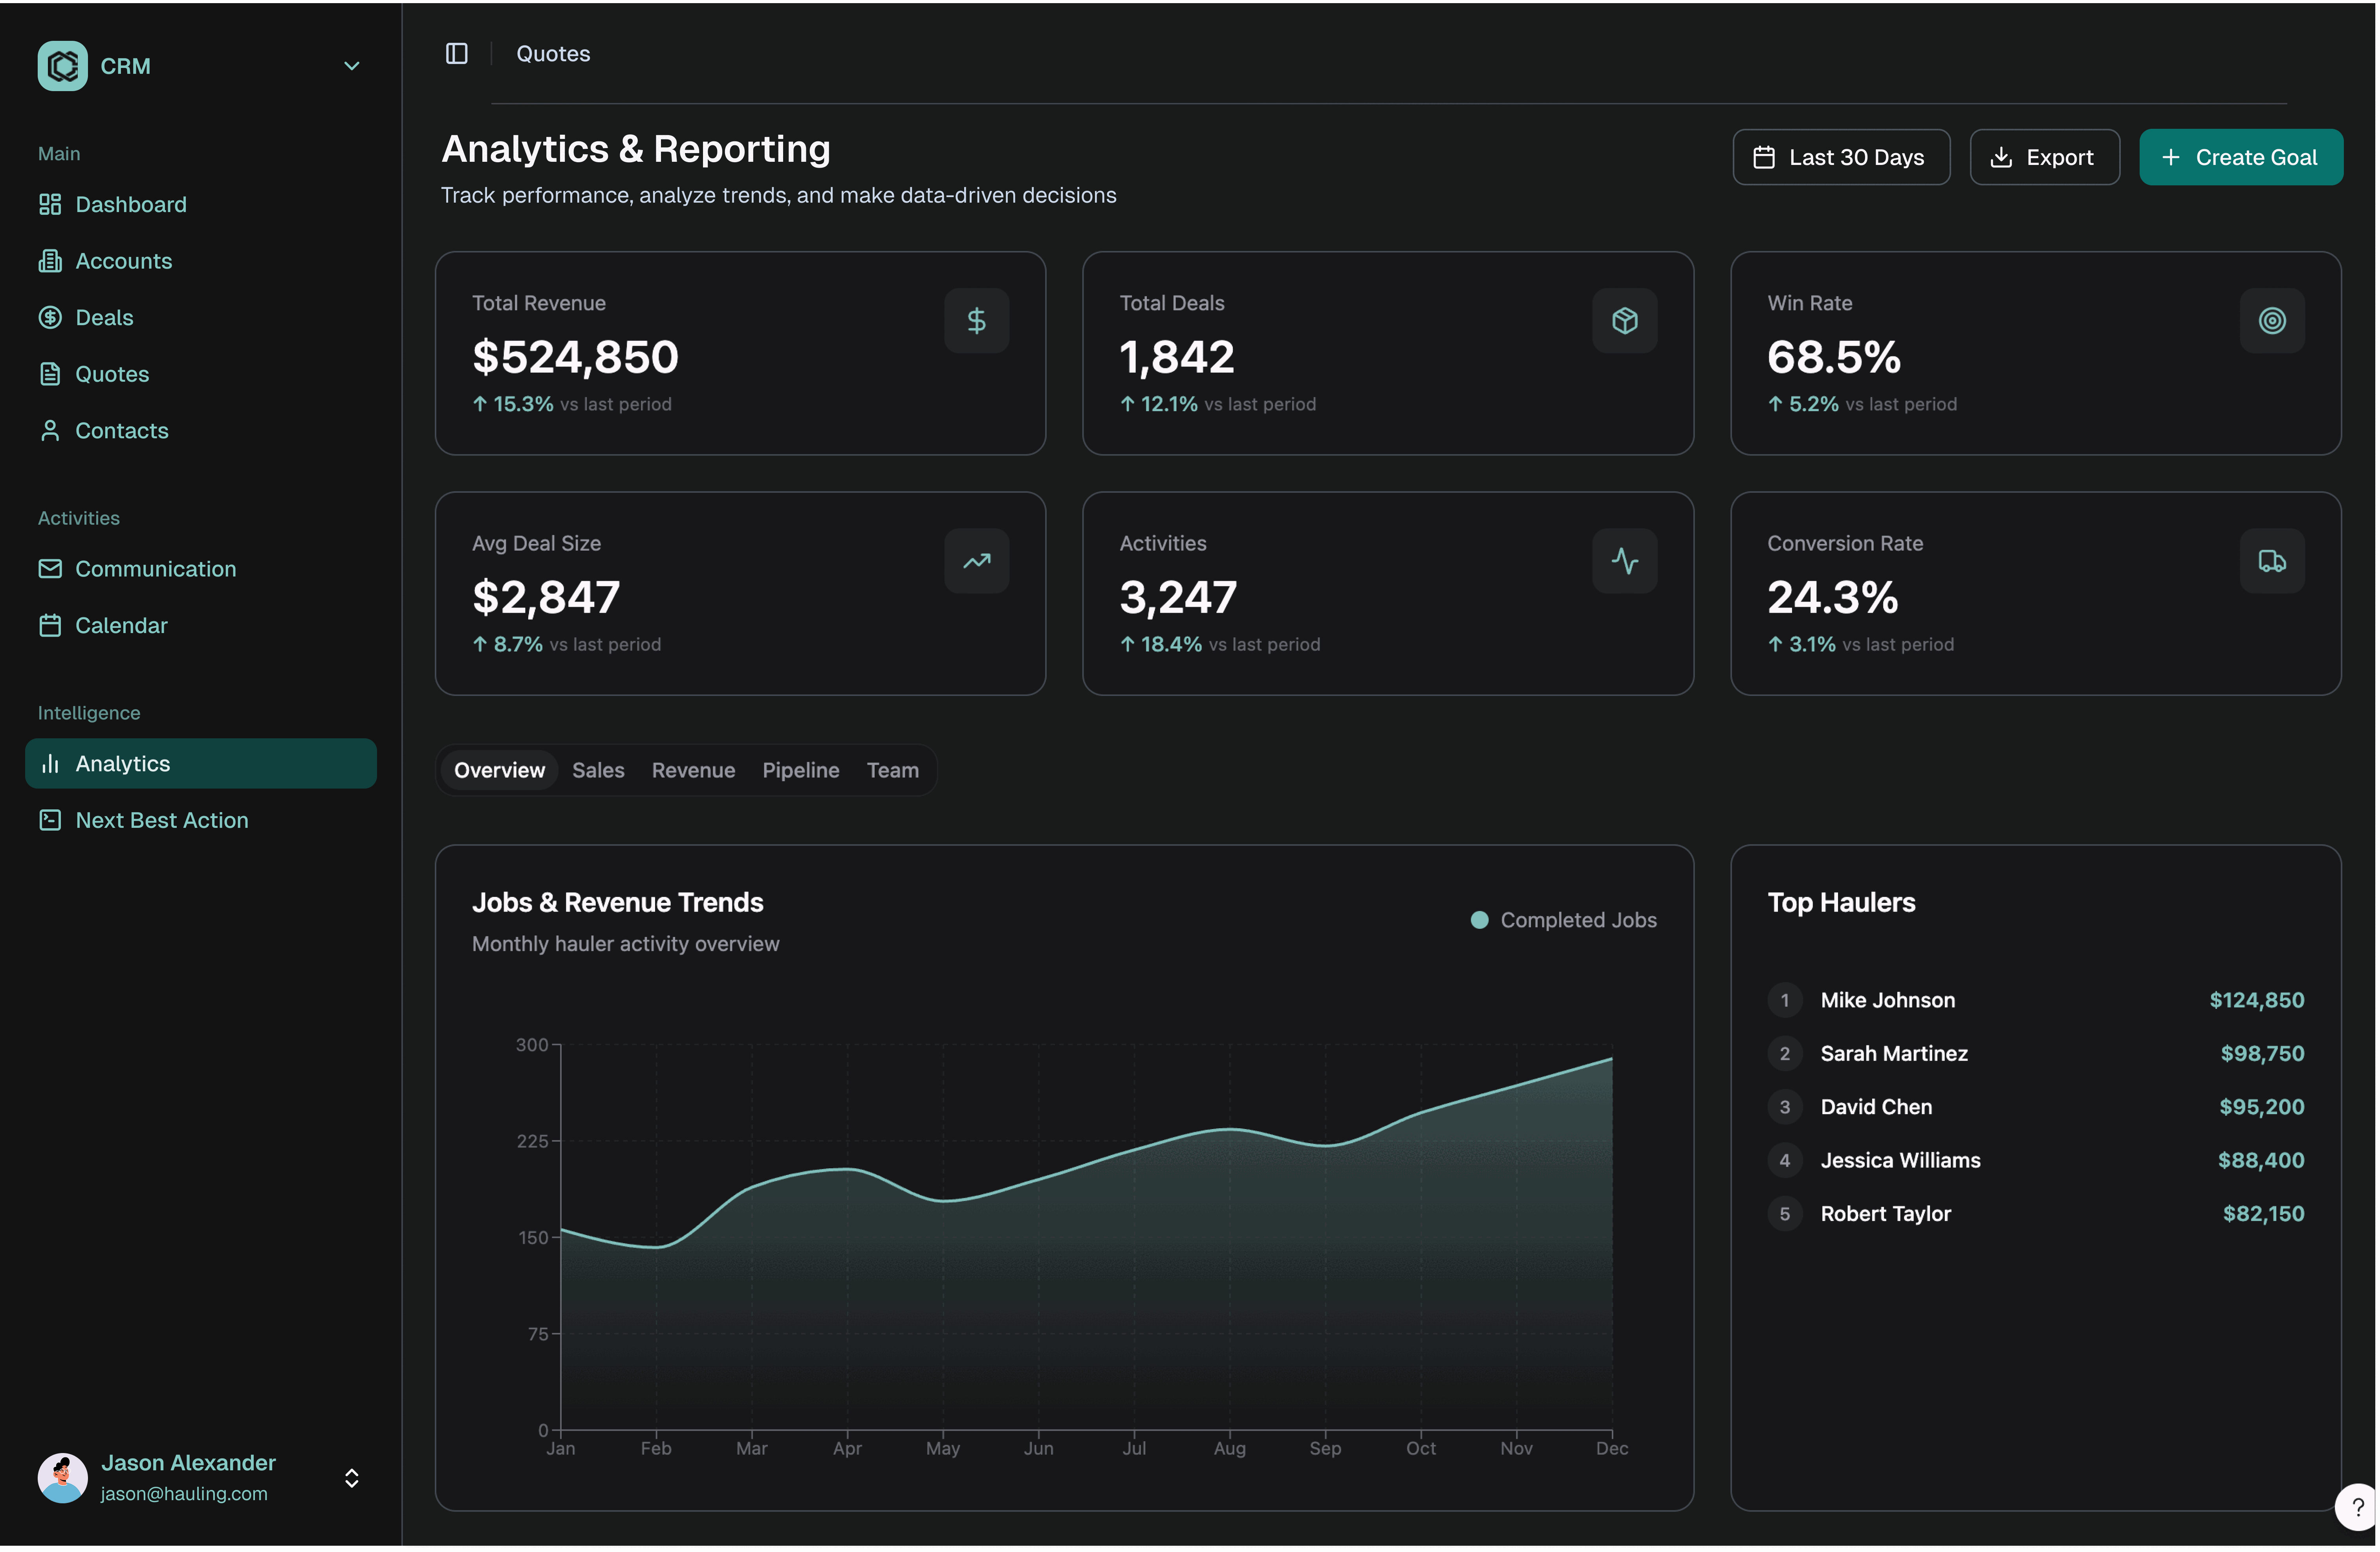Click the CRM logo icon
This screenshot has width=2380, height=1552.
coord(63,66)
